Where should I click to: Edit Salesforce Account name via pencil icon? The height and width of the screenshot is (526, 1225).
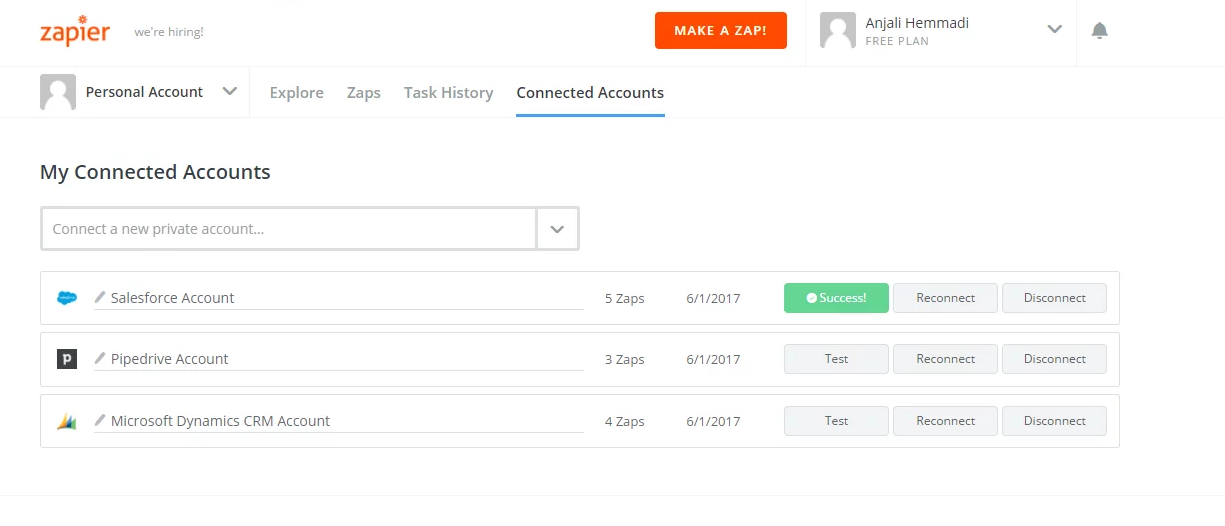tap(100, 297)
